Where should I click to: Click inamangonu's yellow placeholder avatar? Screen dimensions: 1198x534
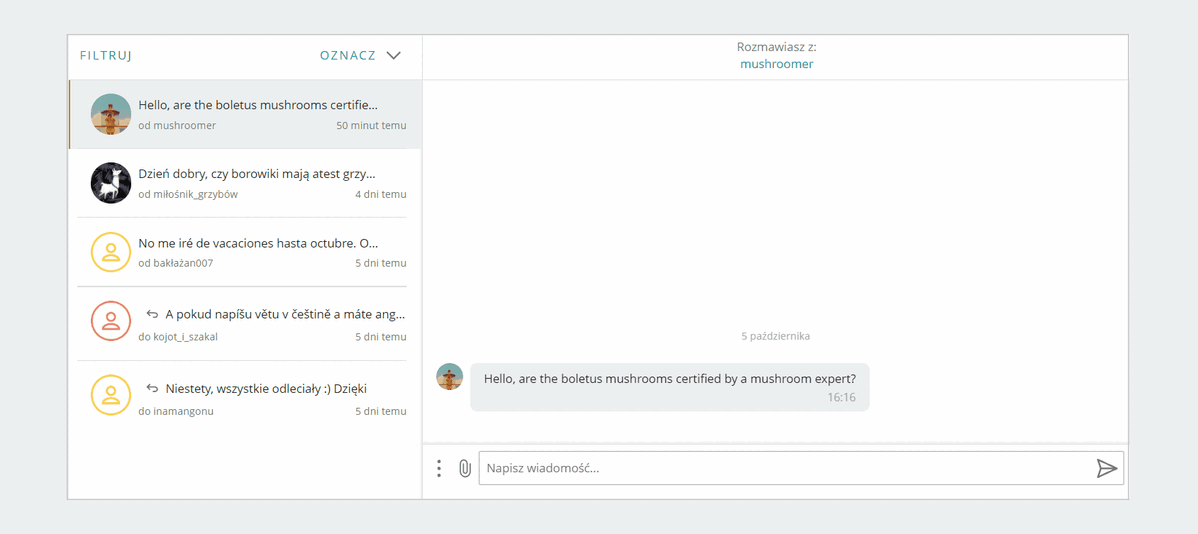pos(111,395)
